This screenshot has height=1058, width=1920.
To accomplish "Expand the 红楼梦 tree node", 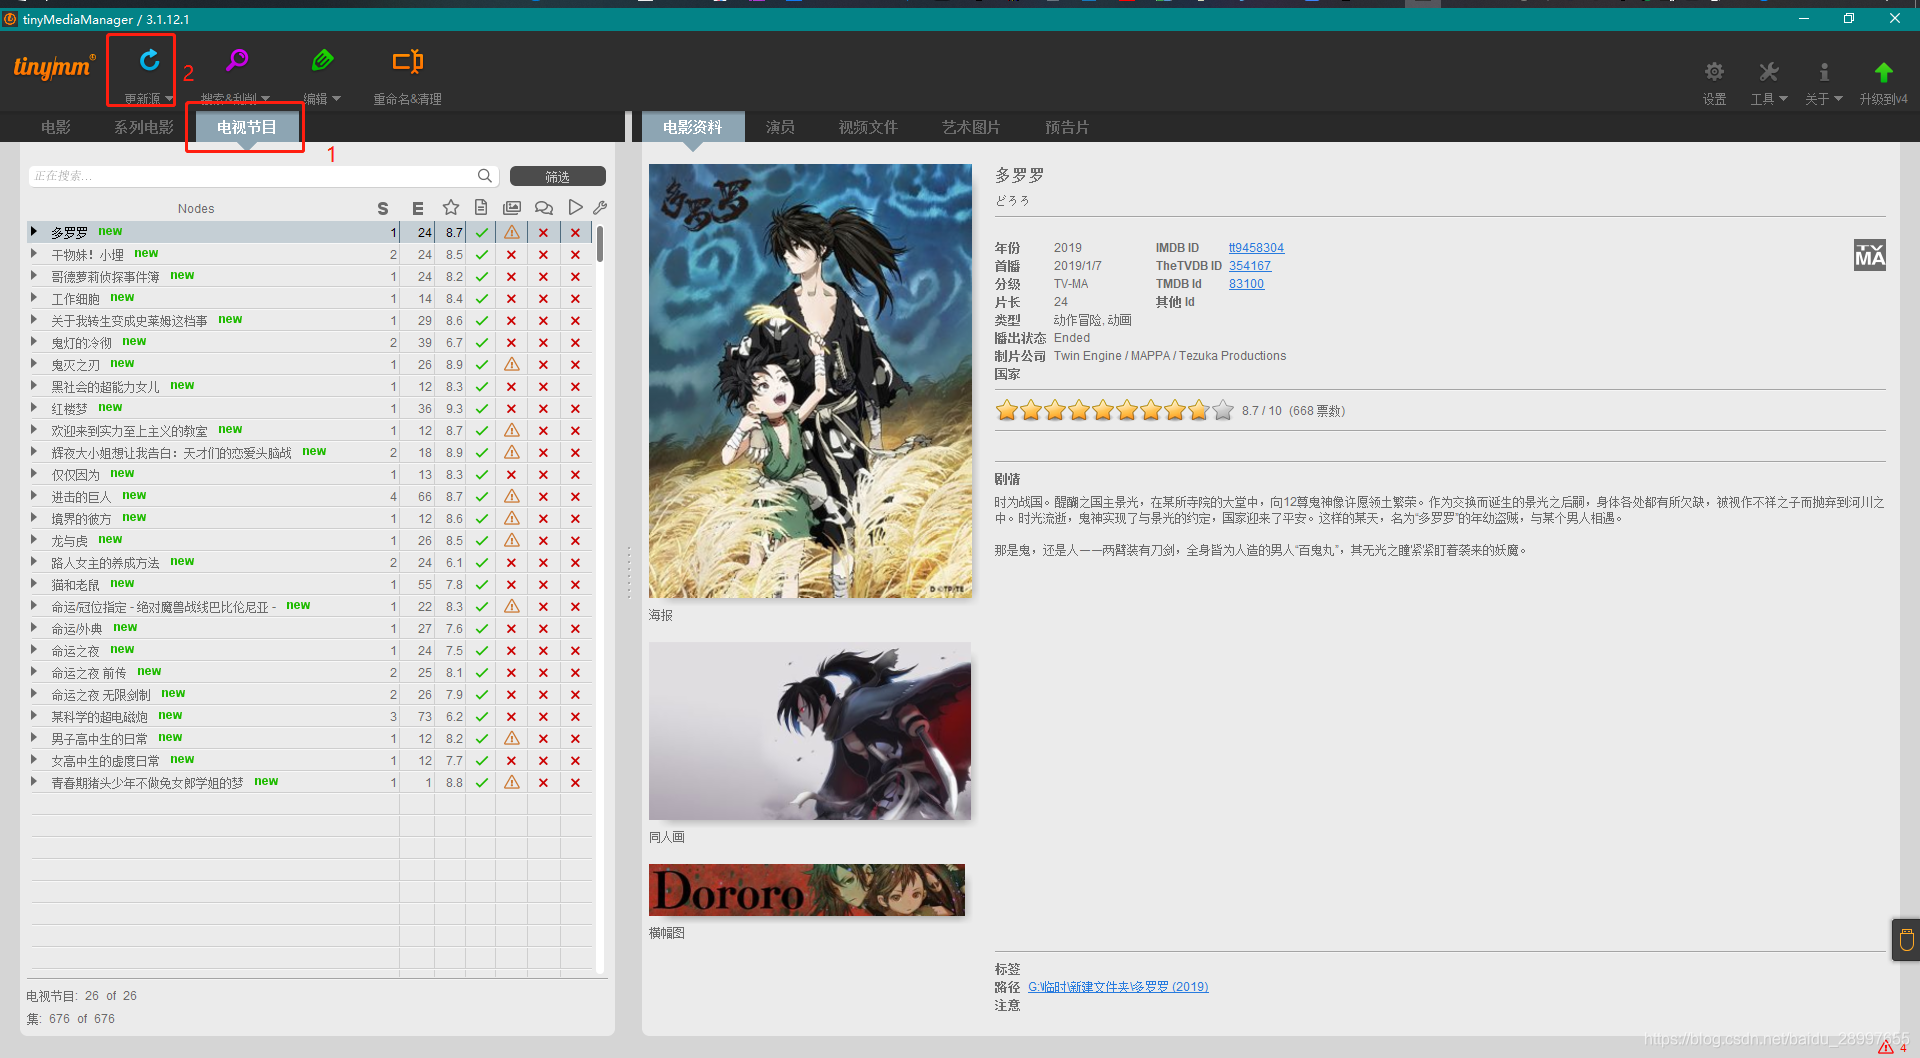I will coord(34,408).
